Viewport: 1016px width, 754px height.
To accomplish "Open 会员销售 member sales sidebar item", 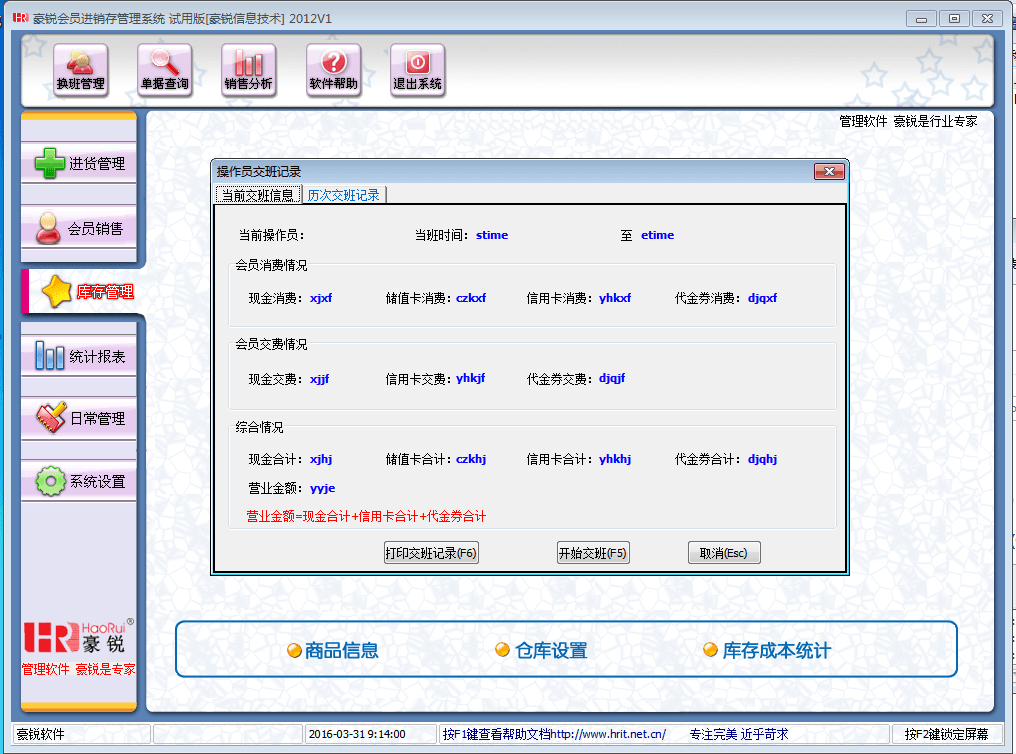I will pos(79,229).
